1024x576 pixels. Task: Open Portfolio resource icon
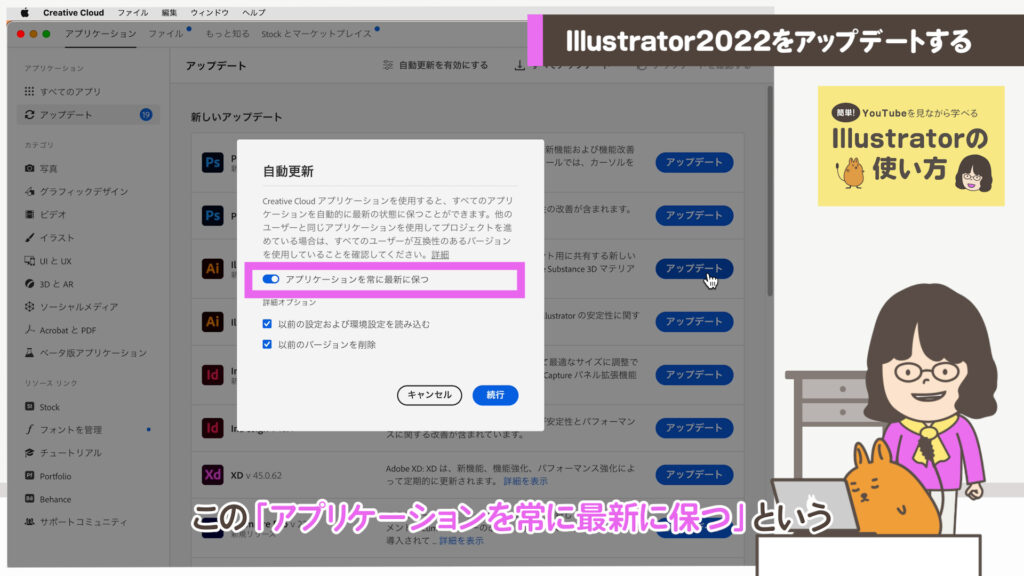tap(29, 475)
